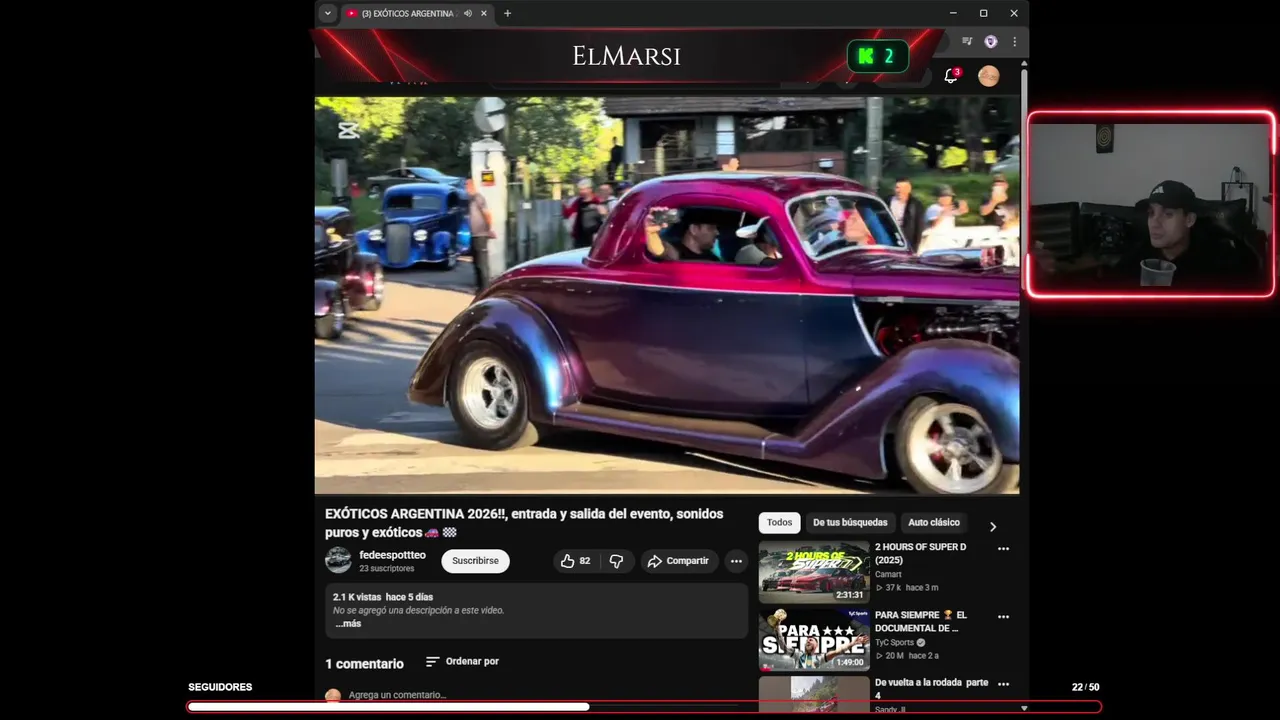Like the video with the thumbs-up
Image resolution: width=1280 pixels, height=720 pixels.
(x=575, y=561)
